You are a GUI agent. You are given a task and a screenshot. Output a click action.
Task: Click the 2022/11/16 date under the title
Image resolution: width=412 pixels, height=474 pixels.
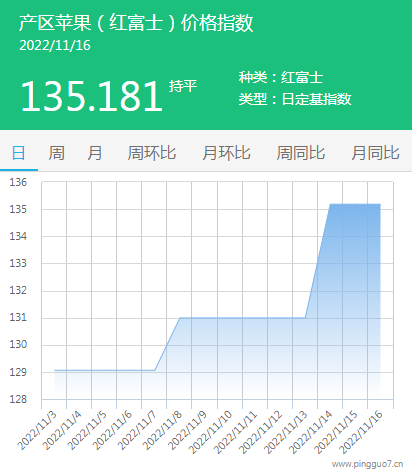tap(55, 46)
